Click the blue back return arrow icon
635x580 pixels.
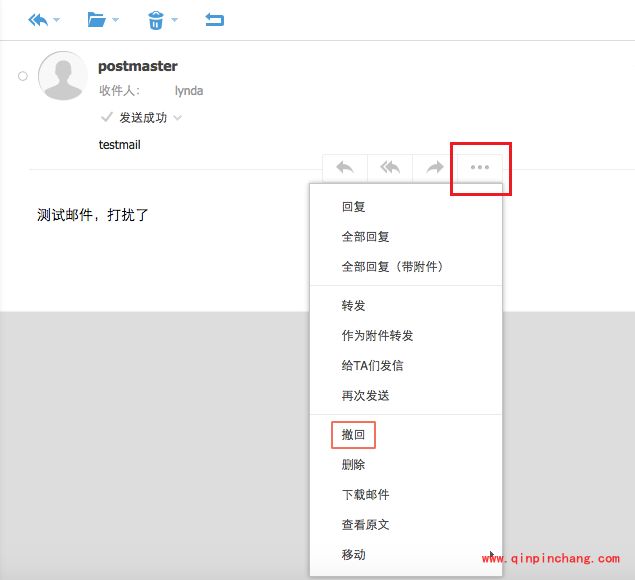pyautogui.click(x=214, y=19)
